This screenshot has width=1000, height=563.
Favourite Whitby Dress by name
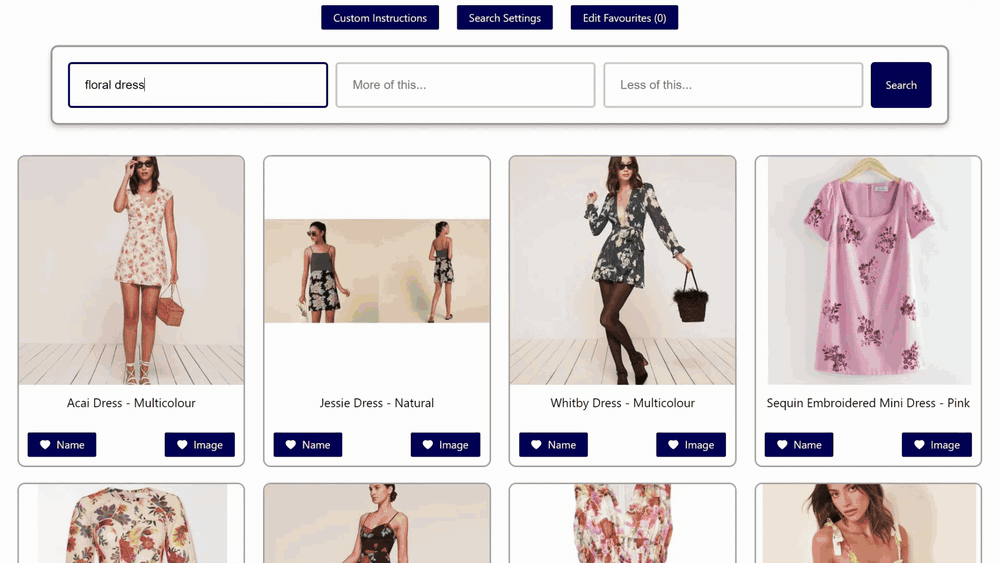coord(554,445)
